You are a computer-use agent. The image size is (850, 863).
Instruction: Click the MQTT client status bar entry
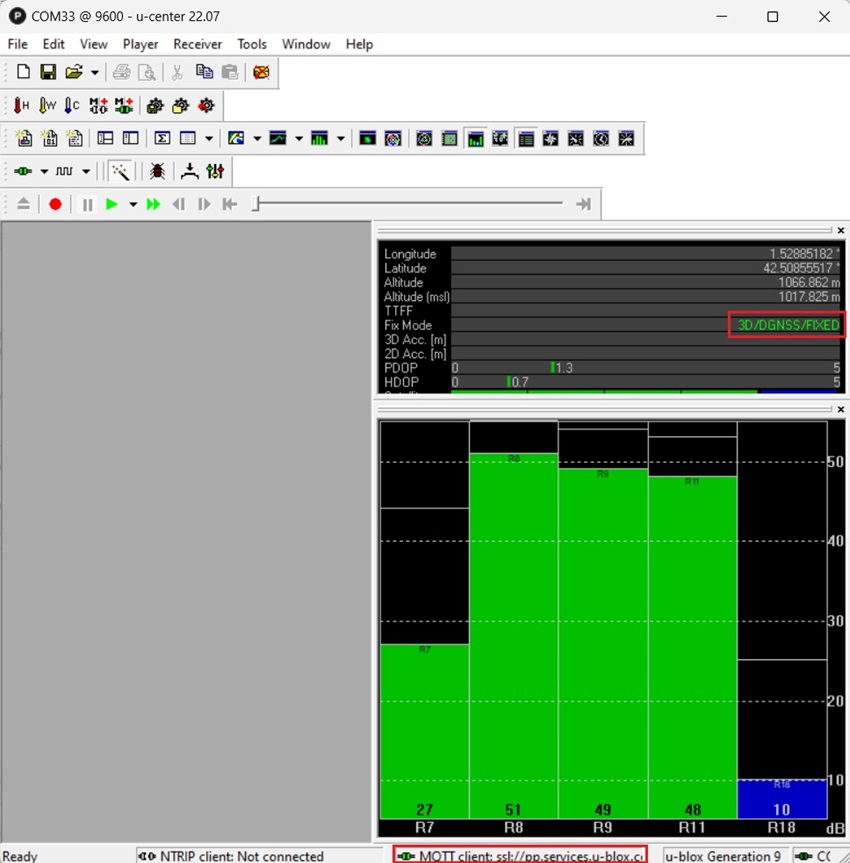click(x=522, y=856)
